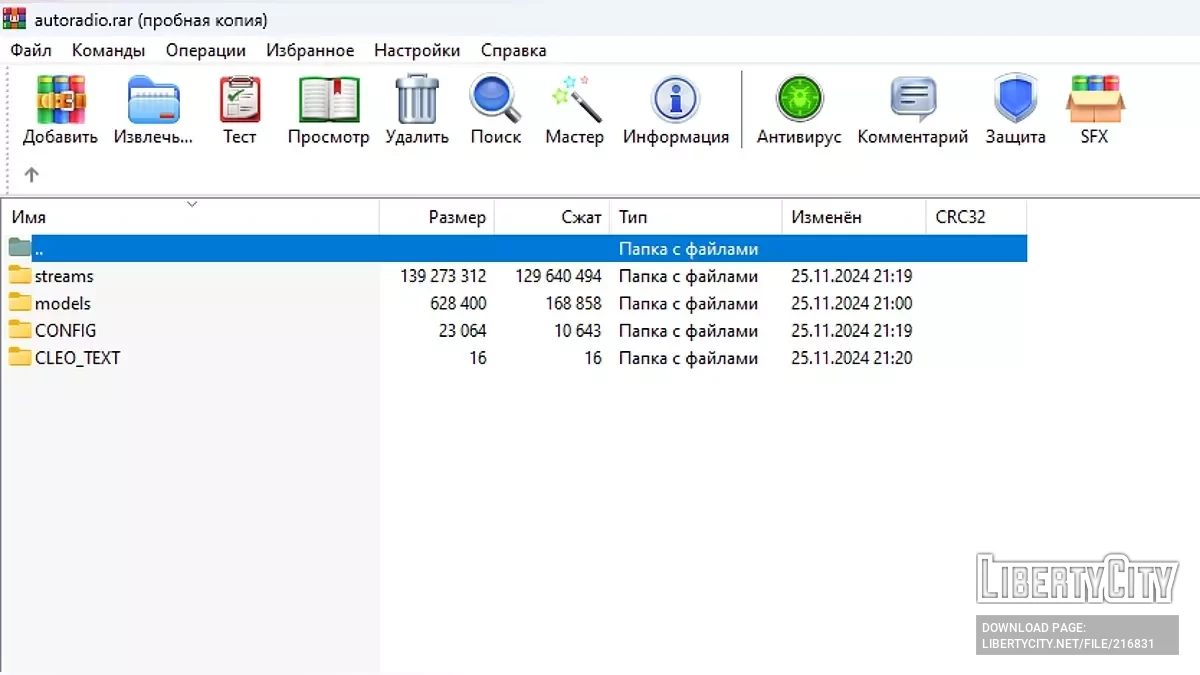
Task: Open the Избранное menu
Action: [310, 50]
